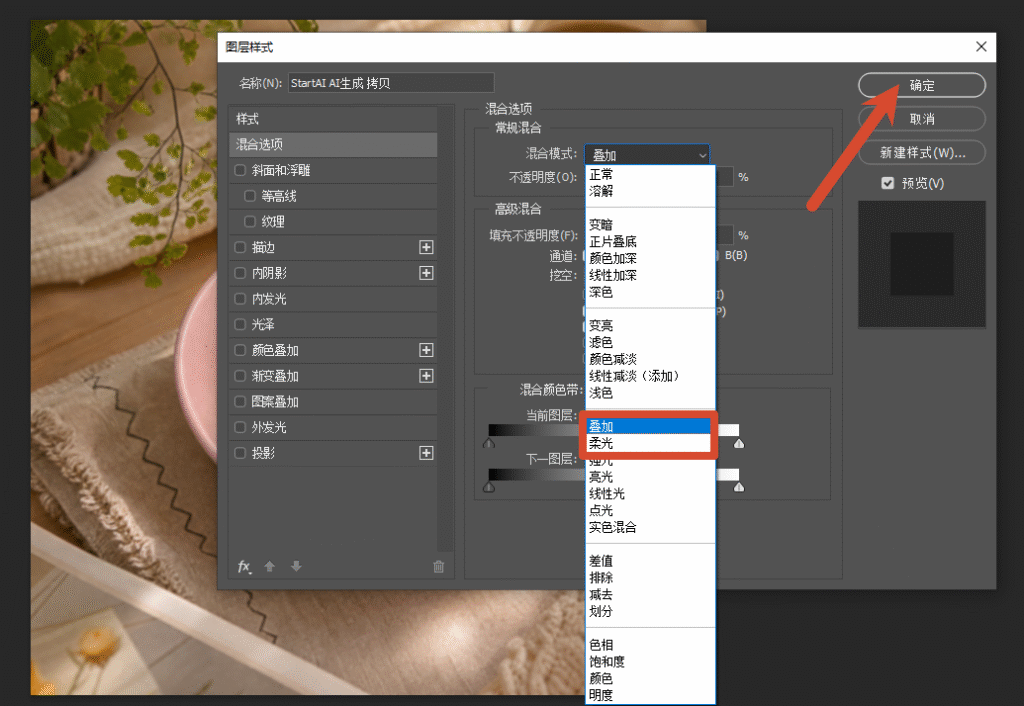The width and height of the screenshot is (1024, 706).
Task: Click the move effect down arrow icon
Action: point(296,566)
